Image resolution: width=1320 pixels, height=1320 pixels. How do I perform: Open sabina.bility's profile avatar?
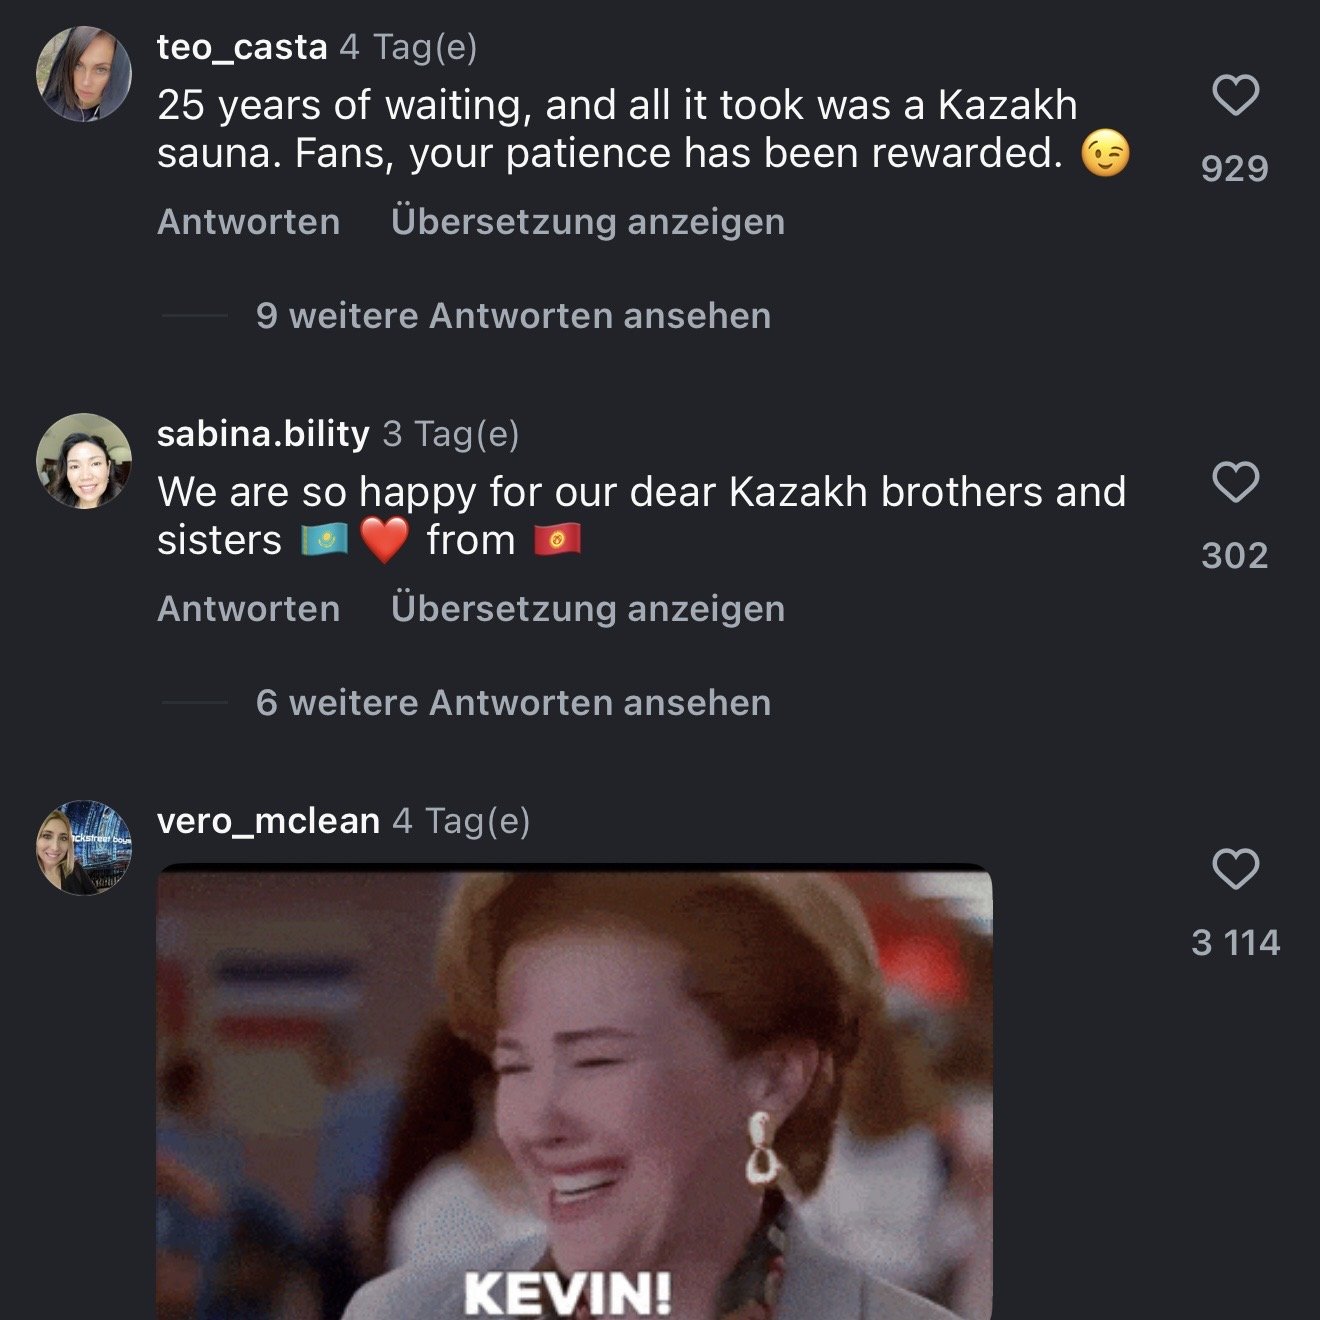[84, 461]
